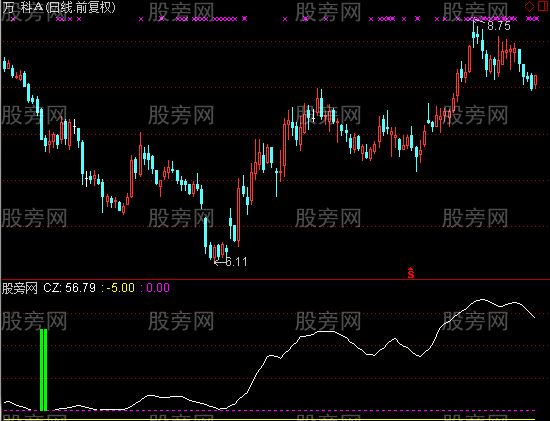The height and width of the screenshot is (421, 550).
Task: Click the high price label 8.75
Action: [x=499, y=26]
